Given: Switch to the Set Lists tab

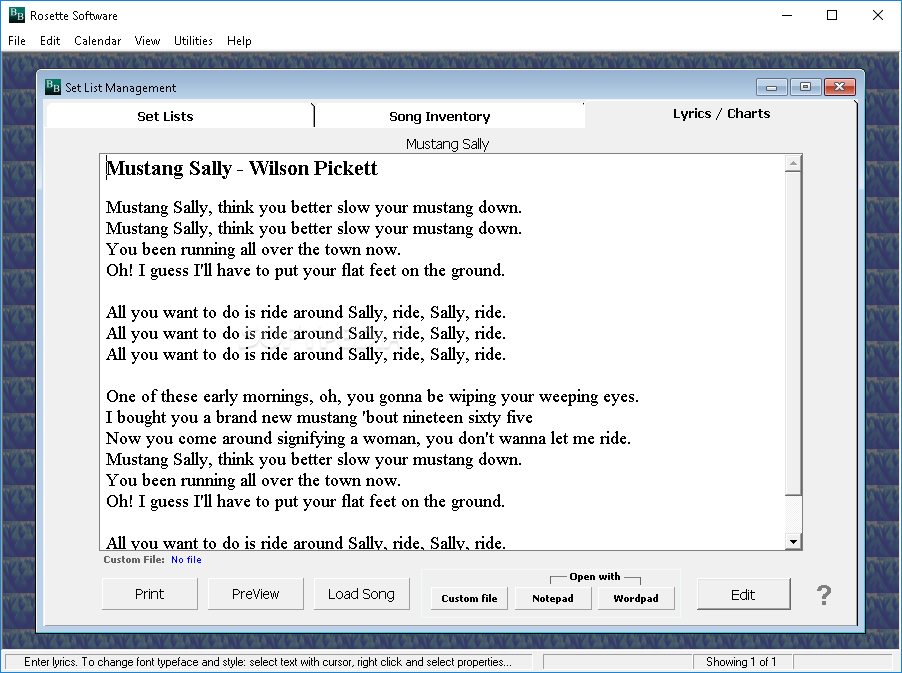Looking at the screenshot, I should click(x=180, y=116).
